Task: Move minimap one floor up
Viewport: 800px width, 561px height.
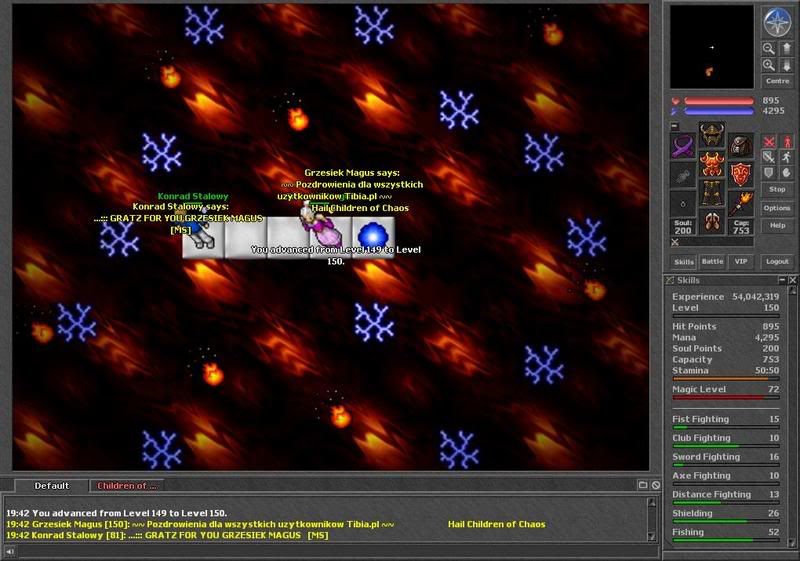Action: point(786,48)
